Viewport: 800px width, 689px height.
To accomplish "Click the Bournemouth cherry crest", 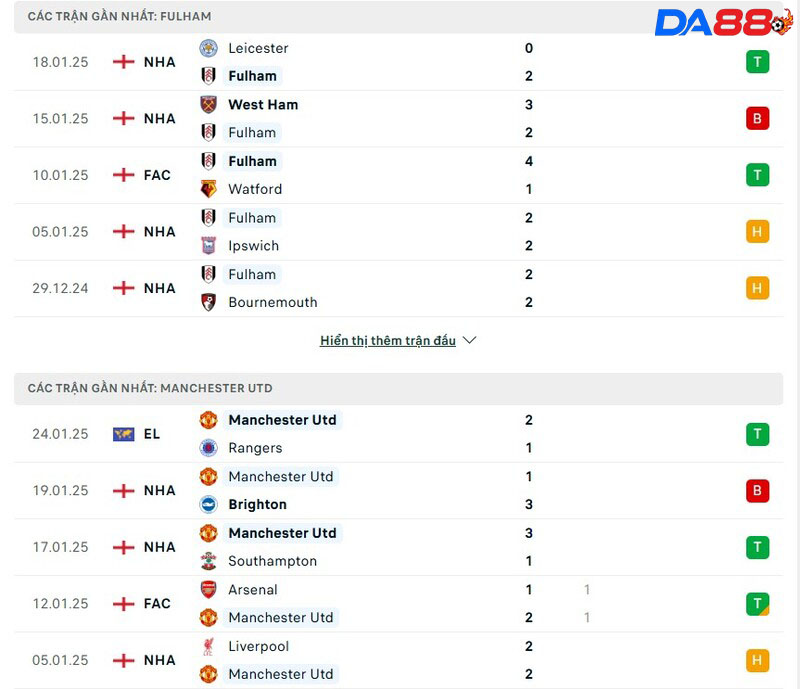I will tap(208, 302).
